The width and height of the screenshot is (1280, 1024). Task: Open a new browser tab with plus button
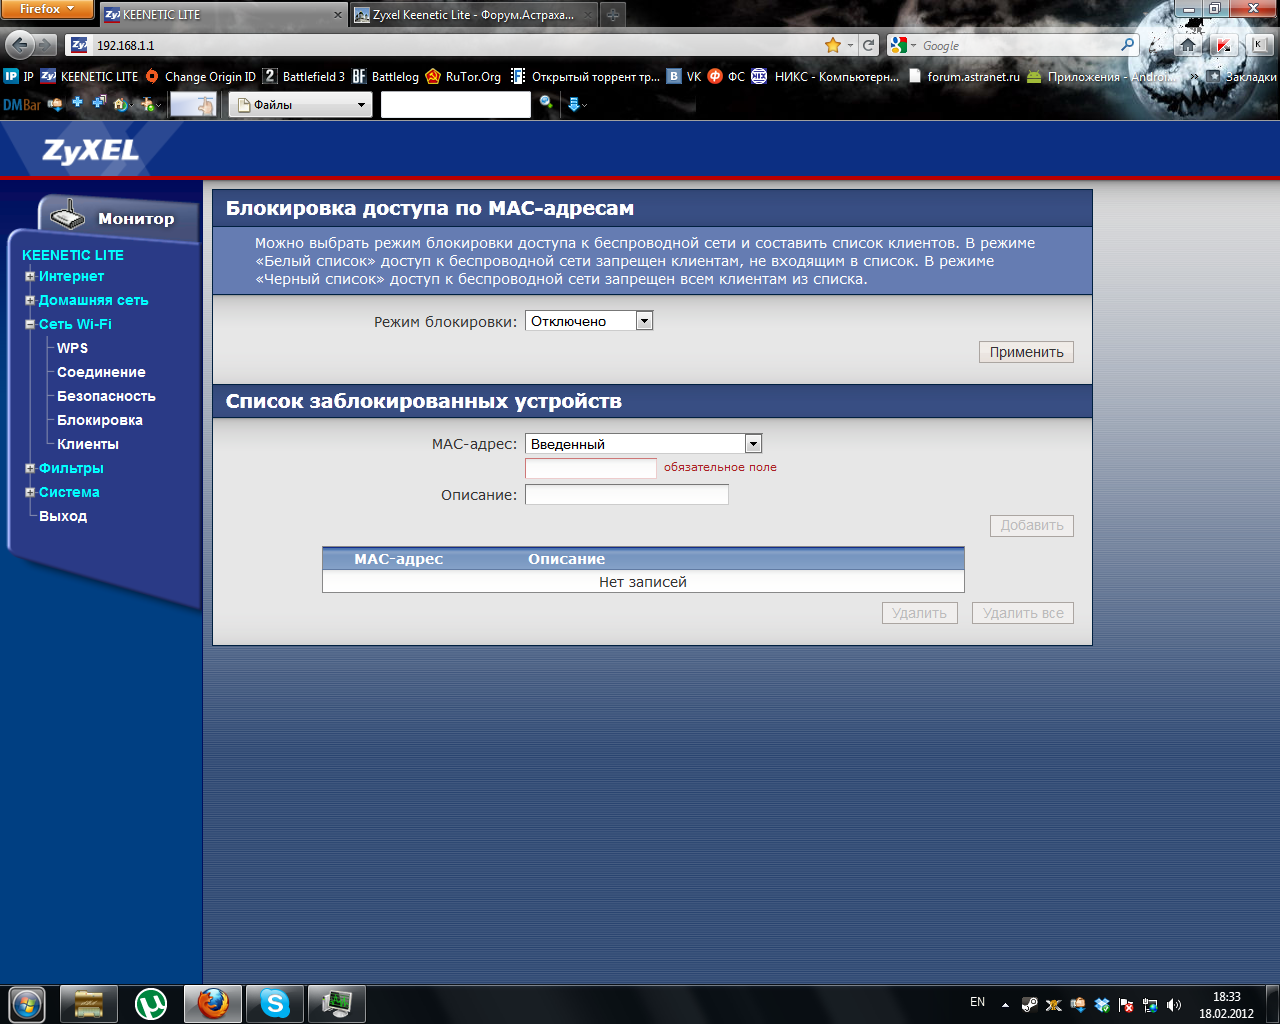[613, 15]
